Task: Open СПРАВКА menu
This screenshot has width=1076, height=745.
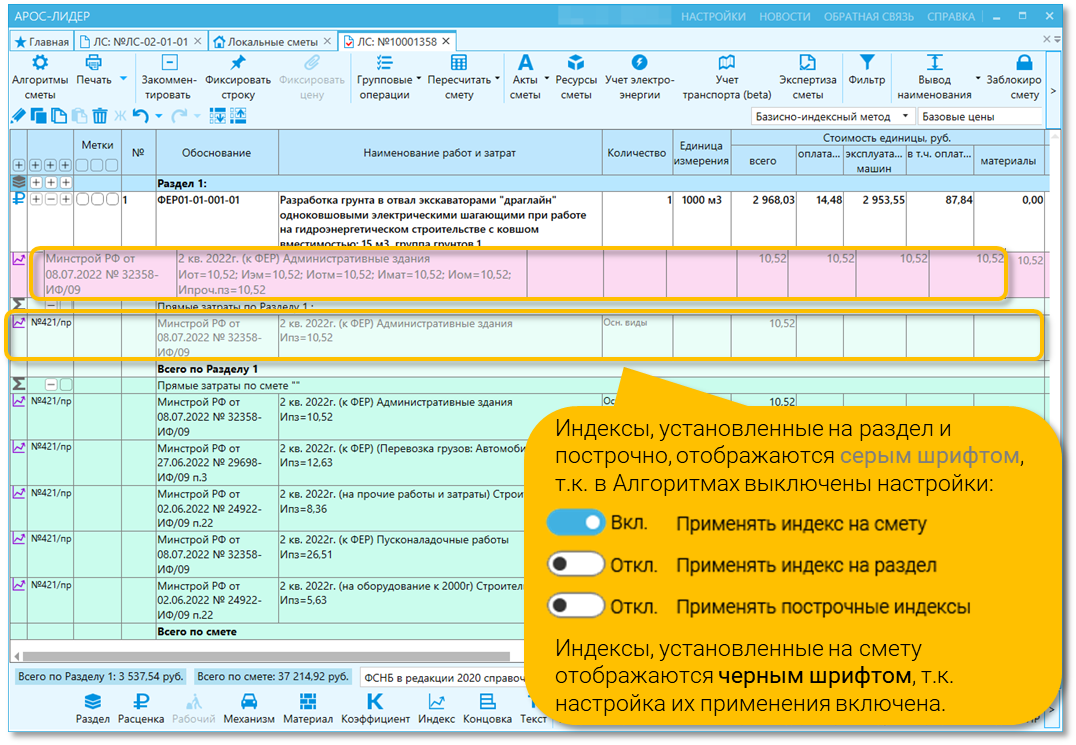Action: pyautogui.click(x=950, y=16)
